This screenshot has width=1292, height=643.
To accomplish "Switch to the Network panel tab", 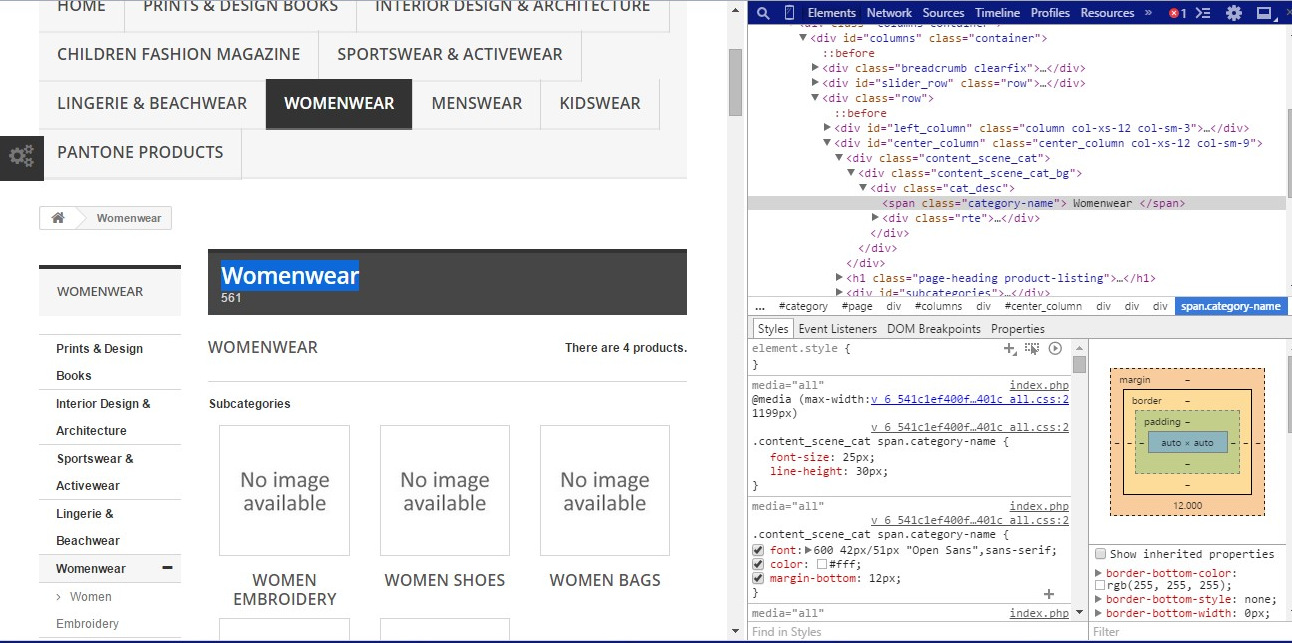I will pos(889,13).
